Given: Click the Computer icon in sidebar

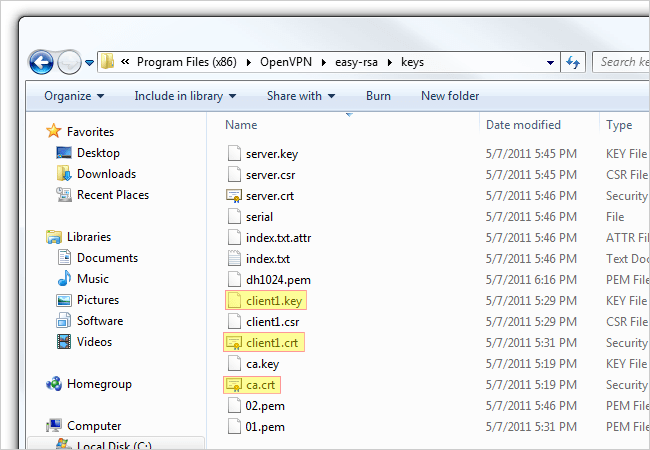Looking at the screenshot, I should pos(54,425).
